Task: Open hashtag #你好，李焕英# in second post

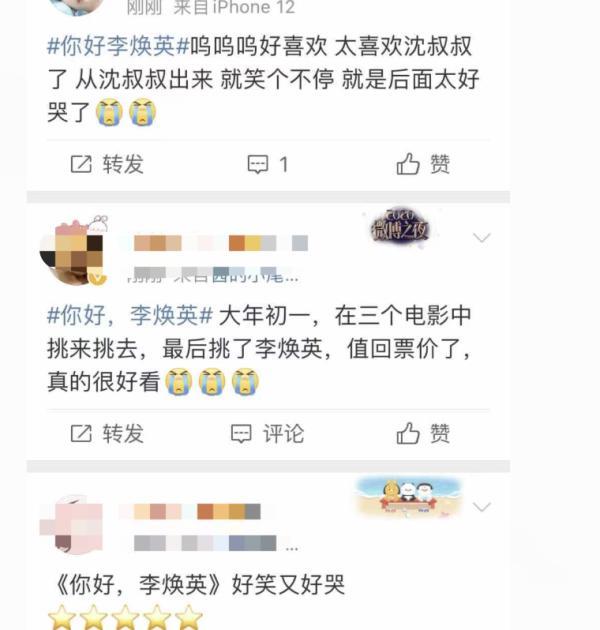Action: (x=130, y=315)
